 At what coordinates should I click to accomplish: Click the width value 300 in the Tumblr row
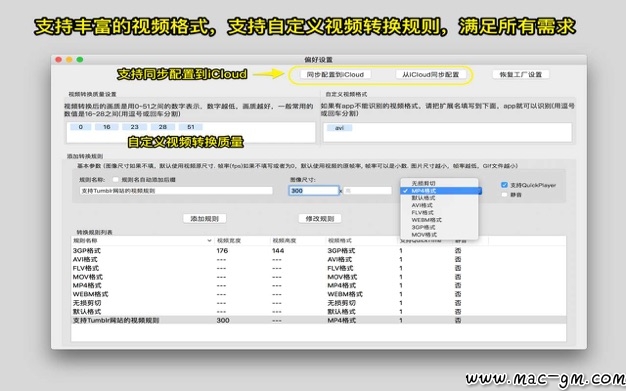click(223, 320)
